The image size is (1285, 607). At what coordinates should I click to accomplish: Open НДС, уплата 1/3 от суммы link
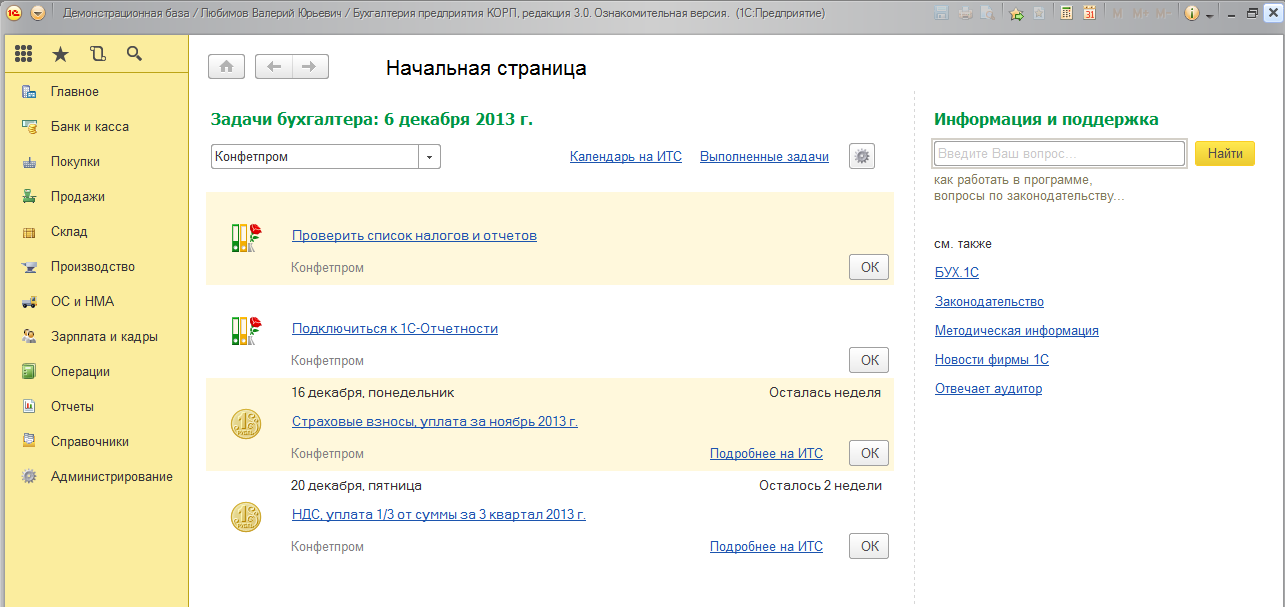point(439,515)
